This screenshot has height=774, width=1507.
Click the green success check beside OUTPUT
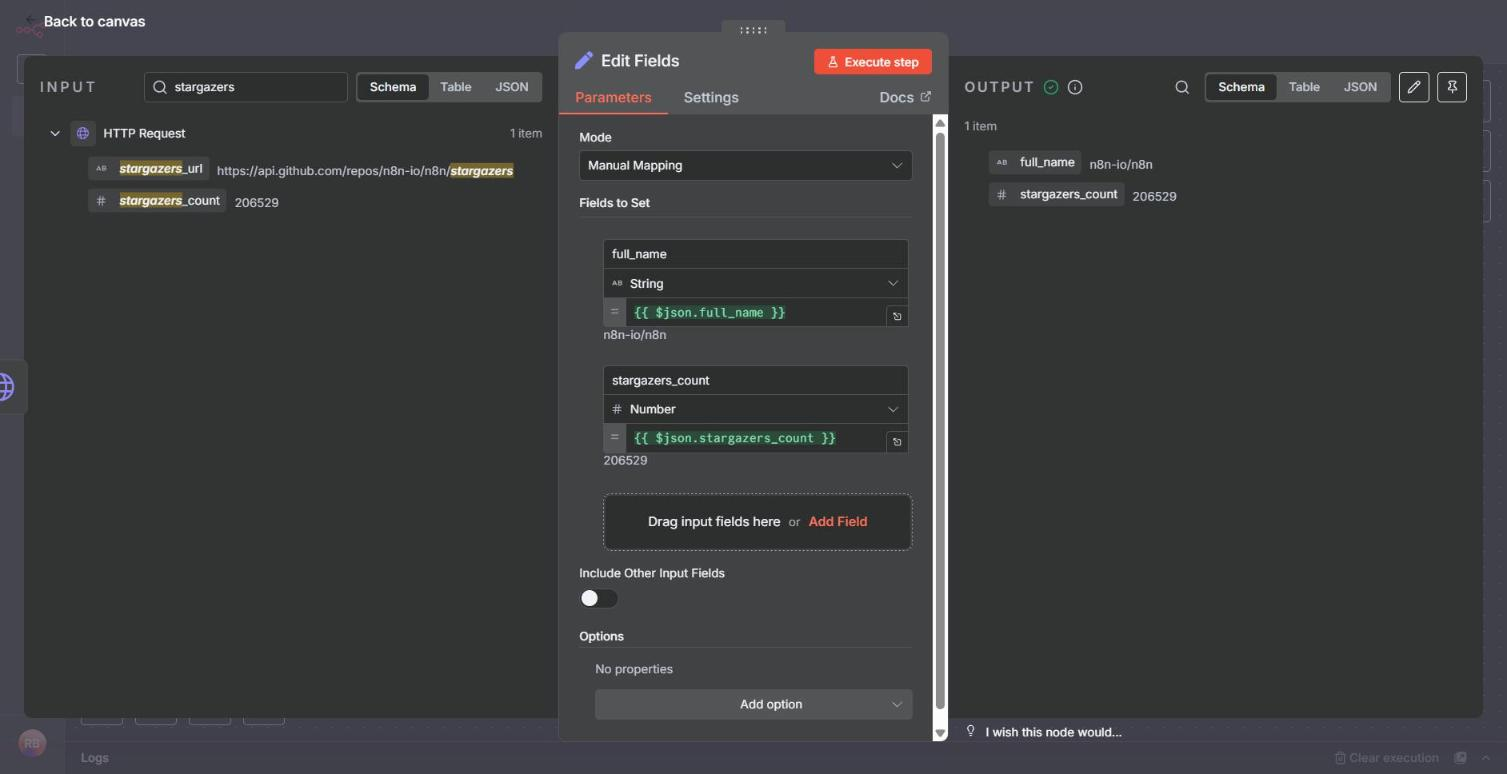pos(1051,87)
